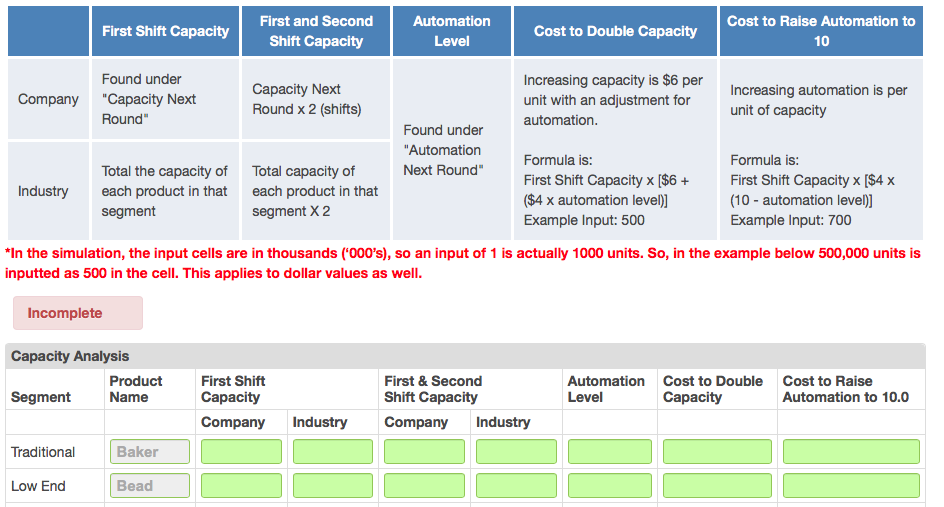Select the Bead product name field
Viewport: 944px width, 507px height.
[x=150, y=485]
